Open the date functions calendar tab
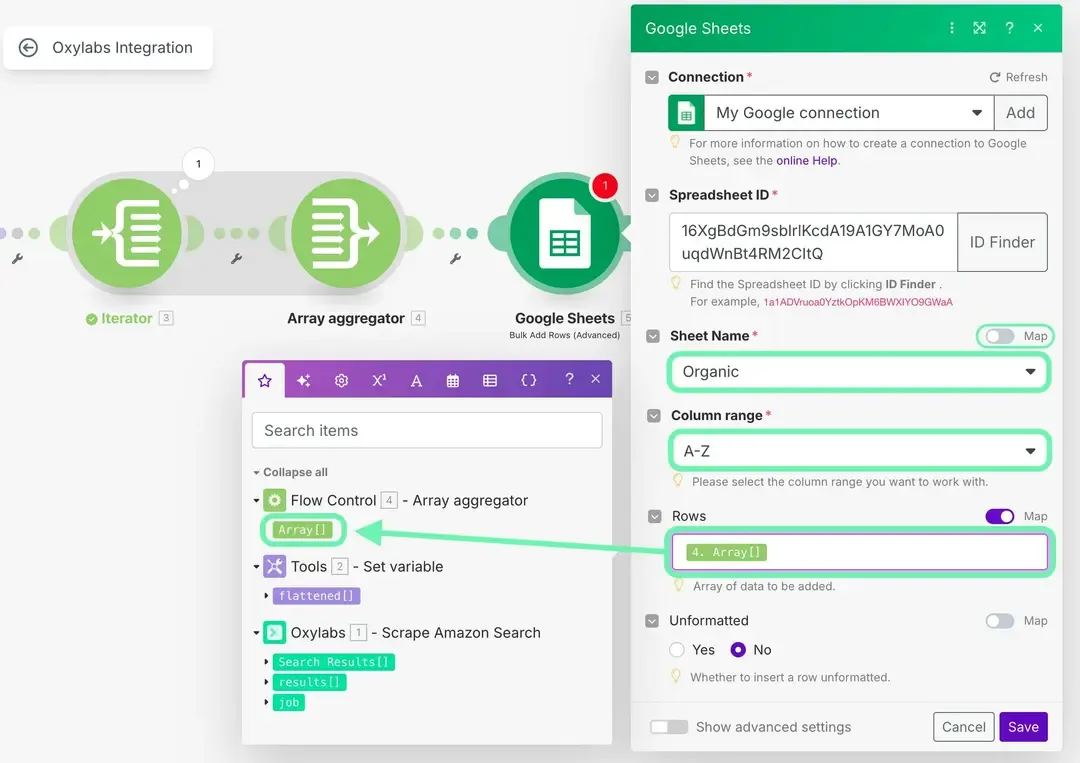1080x763 pixels. point(453,380)
